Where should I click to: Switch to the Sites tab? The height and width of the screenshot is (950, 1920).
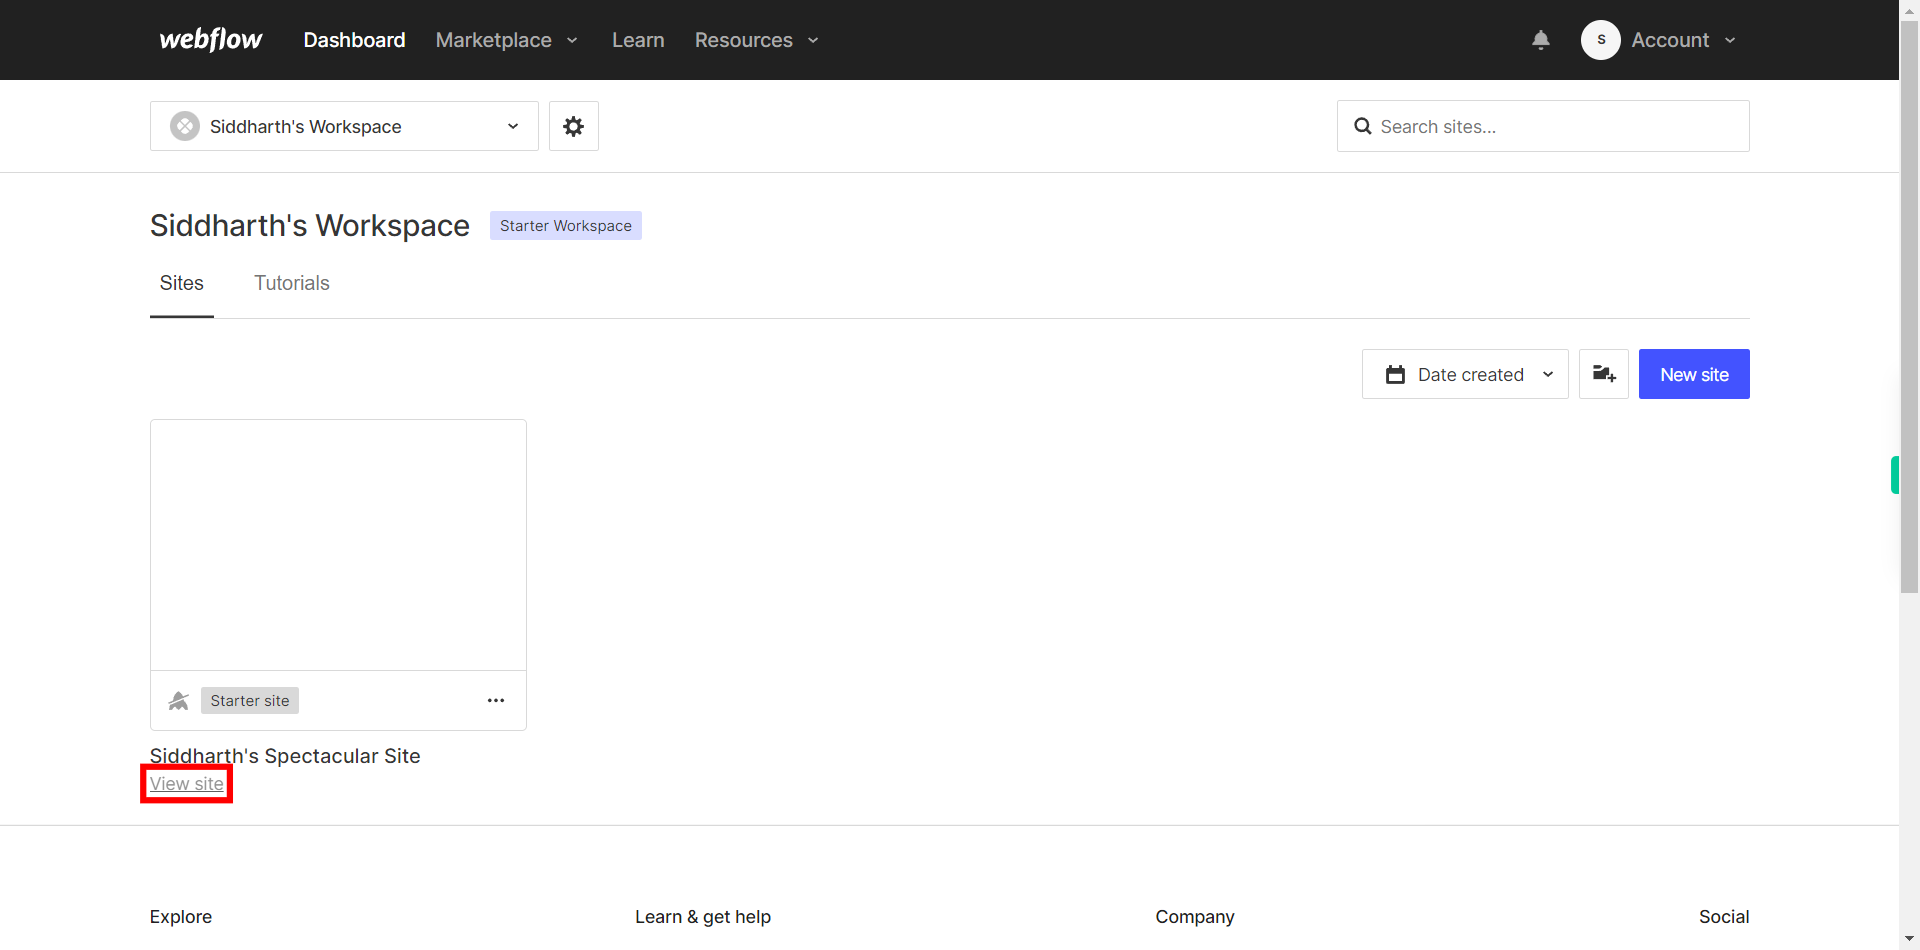tap(182, 283)
